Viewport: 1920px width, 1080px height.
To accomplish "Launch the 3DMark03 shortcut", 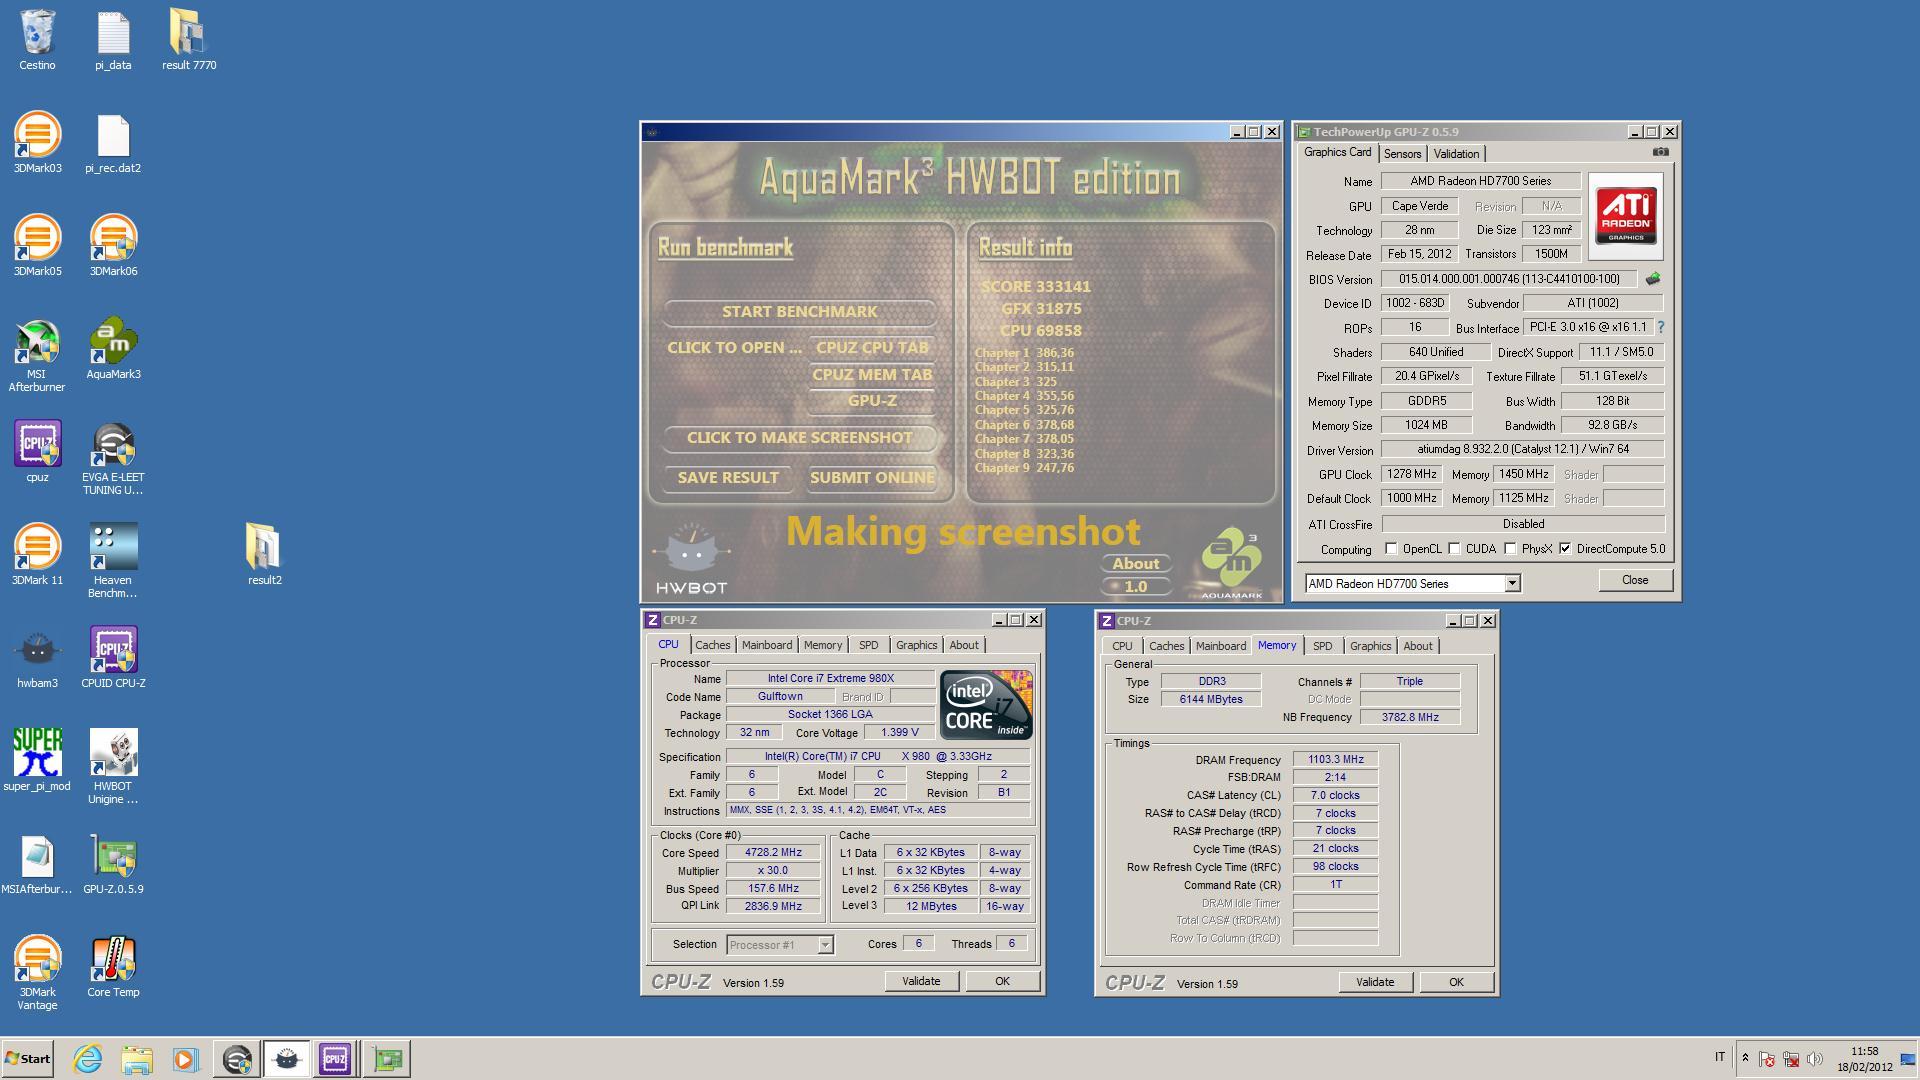I will [x=37, y=143].
